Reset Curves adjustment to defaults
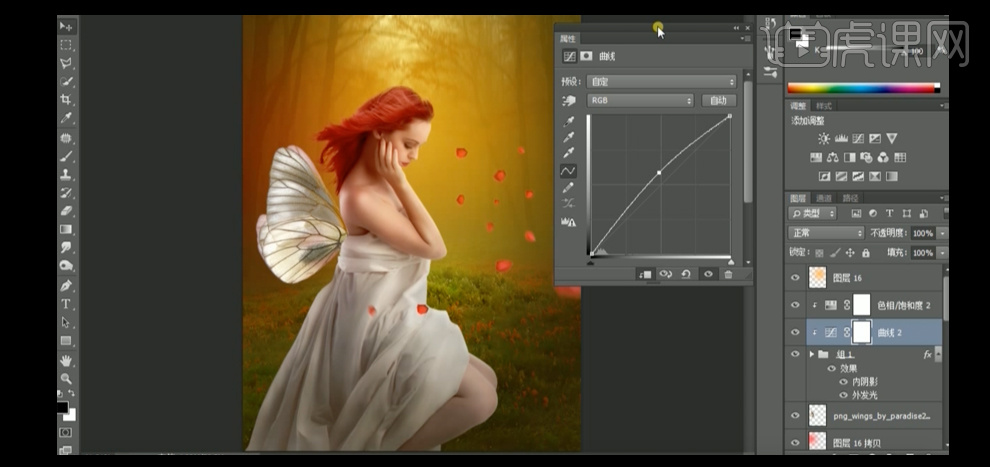The height and width of the screenshot is (467, 990). pyautogui.click(x=686, y=275)
